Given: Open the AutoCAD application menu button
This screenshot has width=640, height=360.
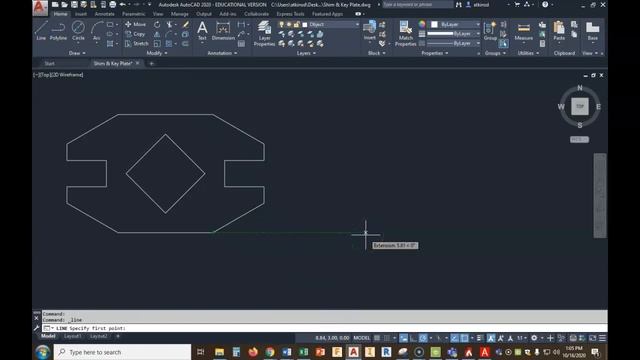Looking at the screenshot, I should [x=40, y=8].
